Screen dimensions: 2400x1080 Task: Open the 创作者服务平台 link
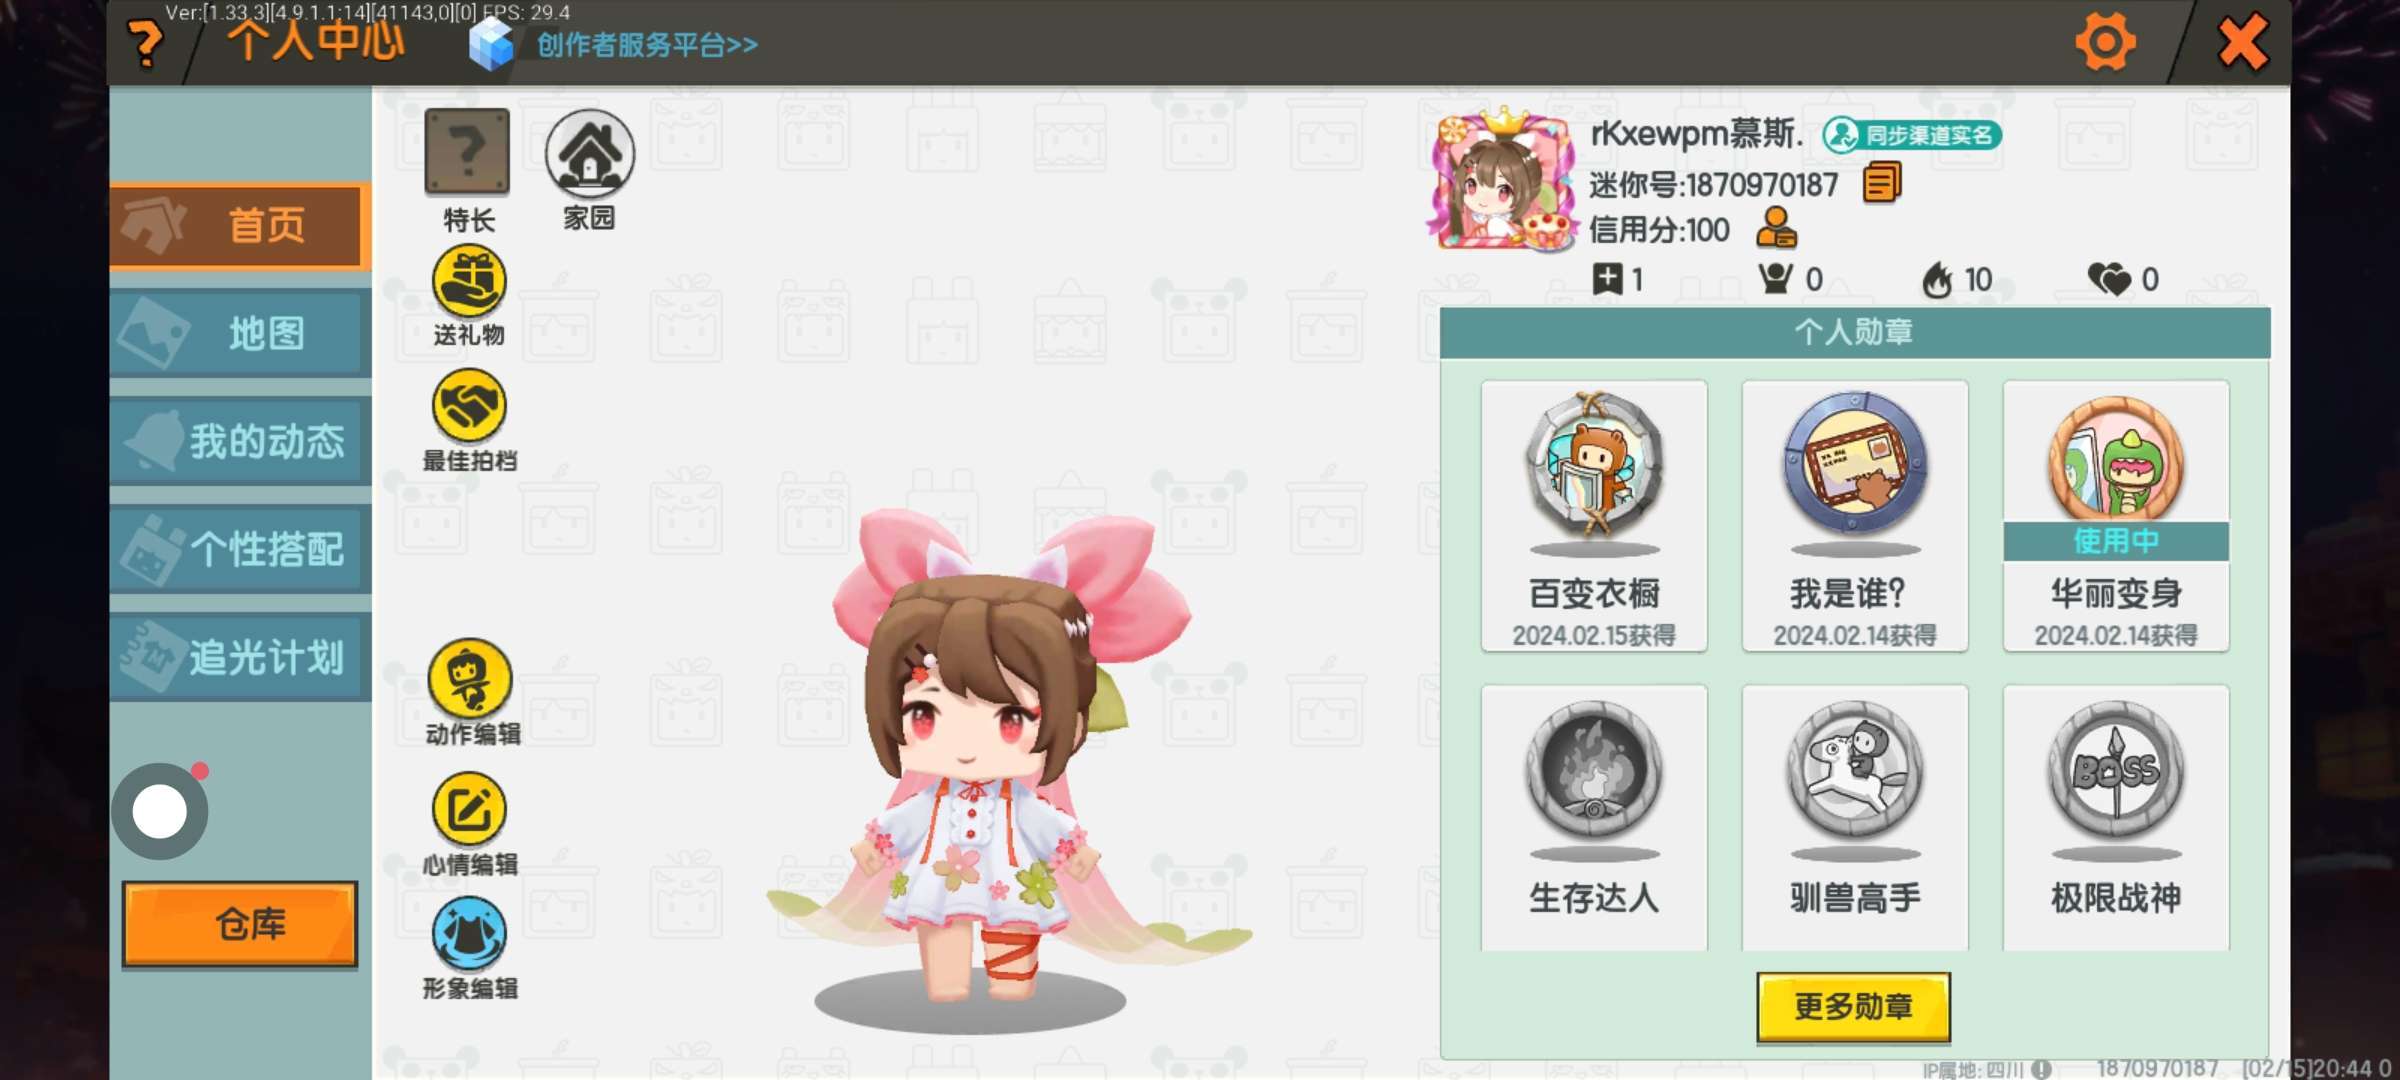(647, 45)
